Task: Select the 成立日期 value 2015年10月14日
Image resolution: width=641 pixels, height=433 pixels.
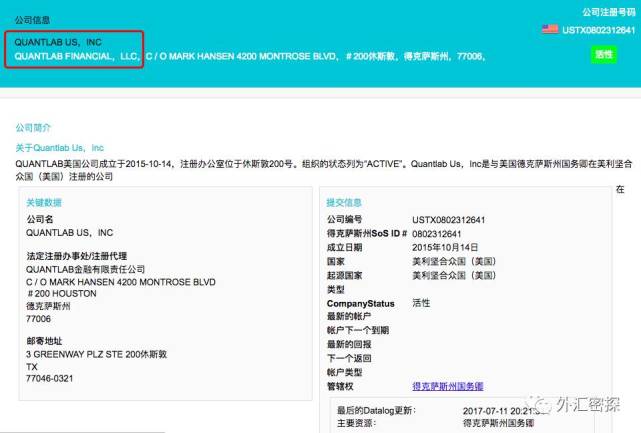Action: click(x=445, y=247)
